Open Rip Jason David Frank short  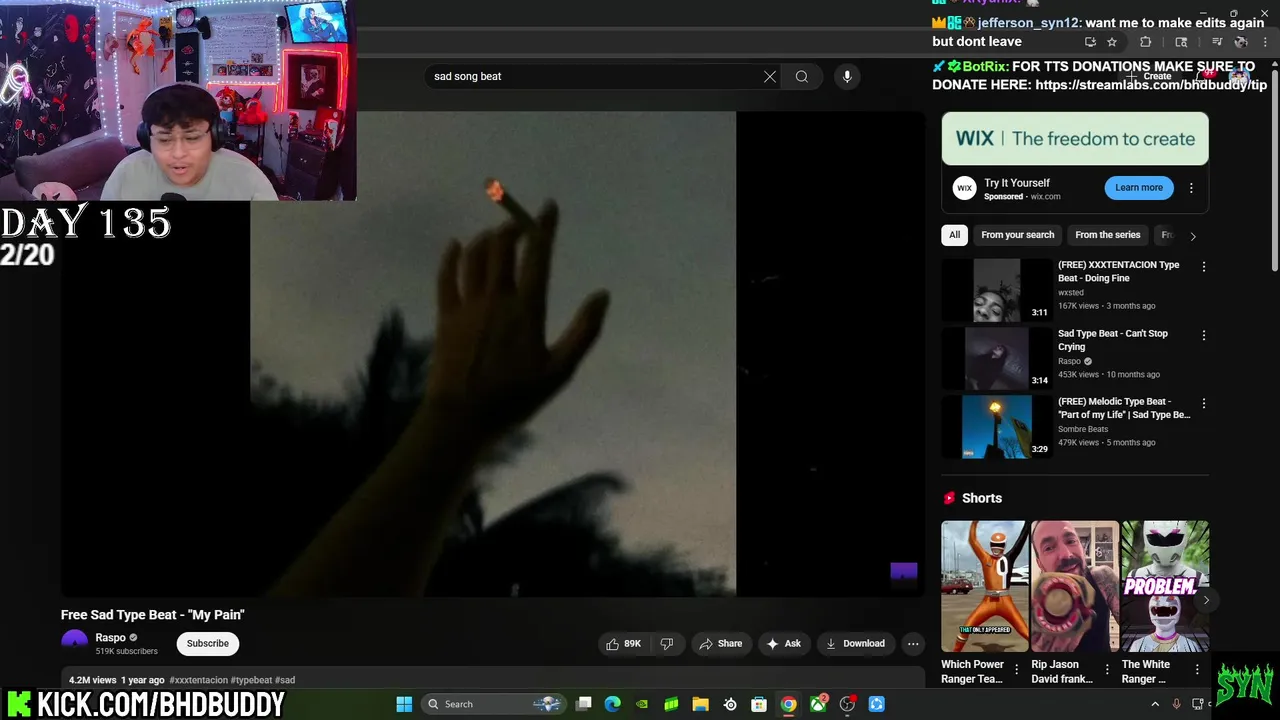pos(1075,586)
